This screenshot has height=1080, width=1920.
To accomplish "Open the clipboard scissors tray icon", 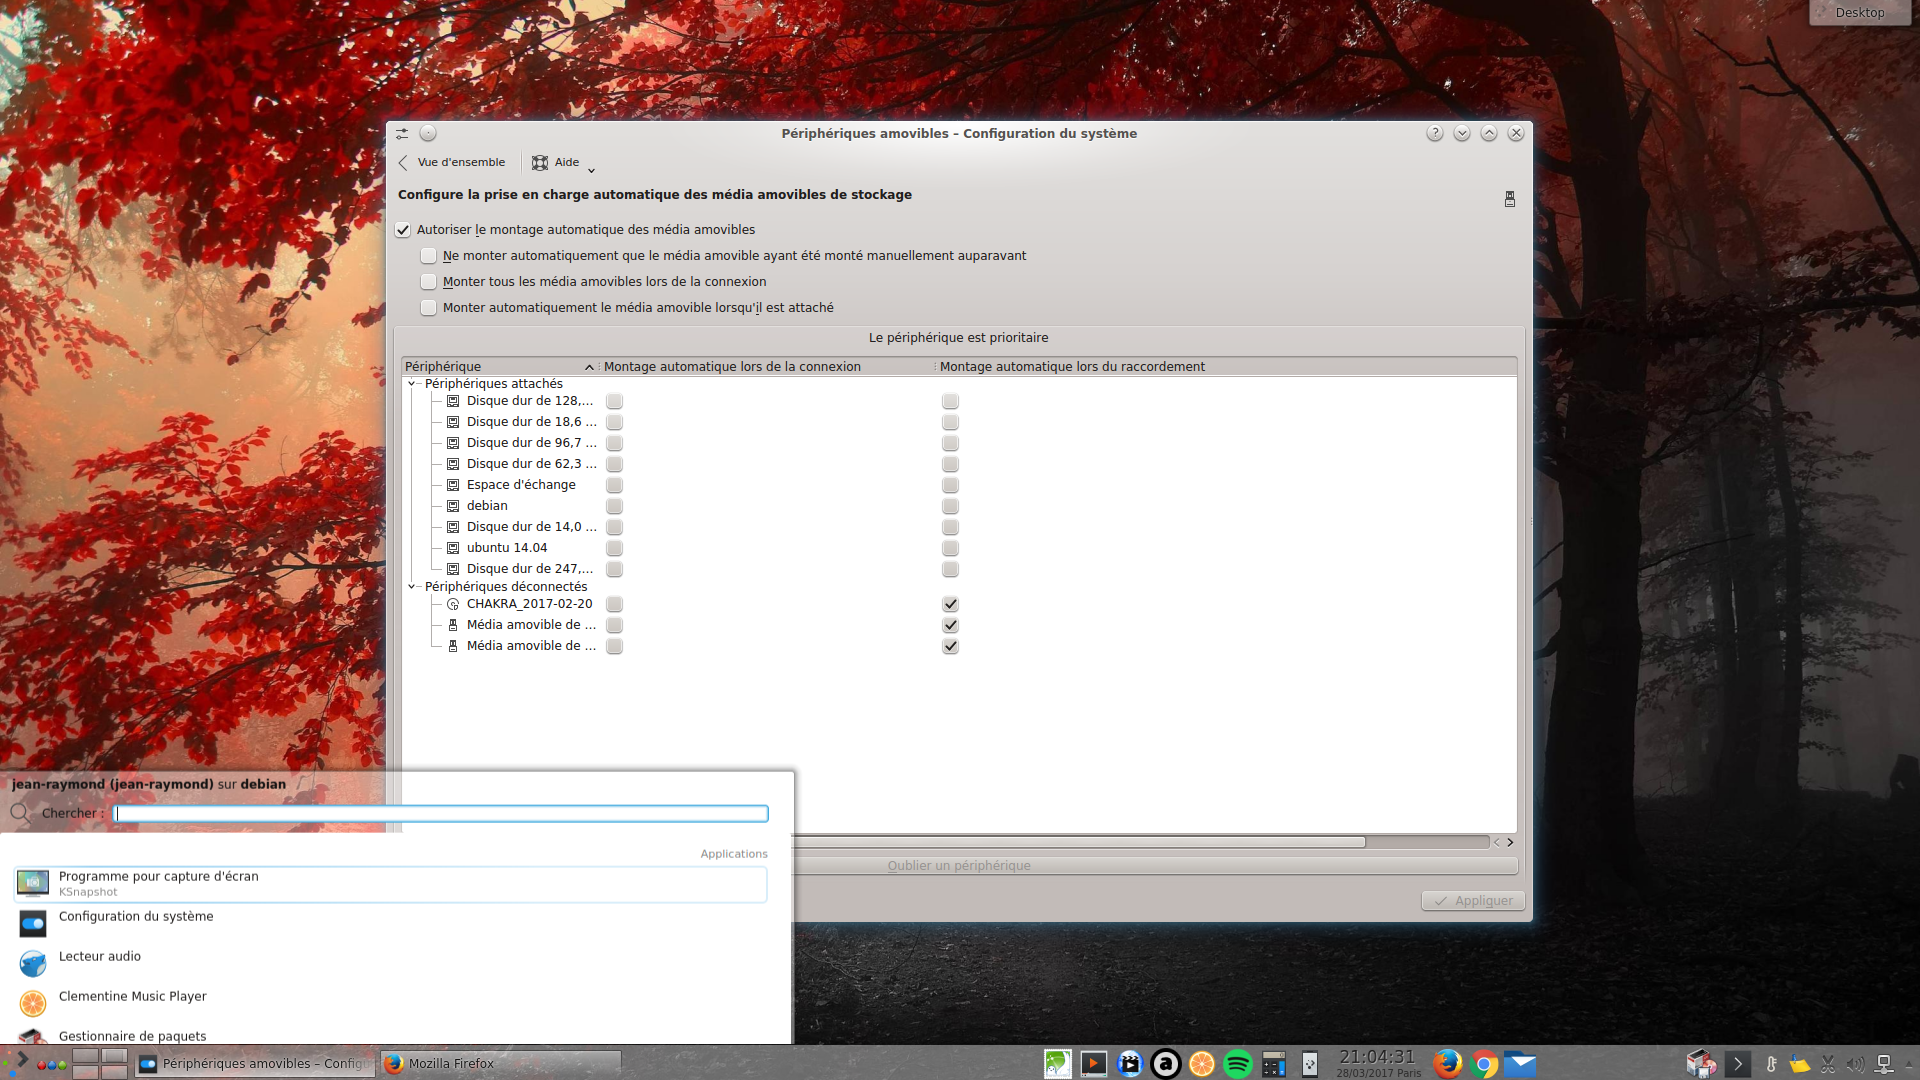I will point(1828,1064).
